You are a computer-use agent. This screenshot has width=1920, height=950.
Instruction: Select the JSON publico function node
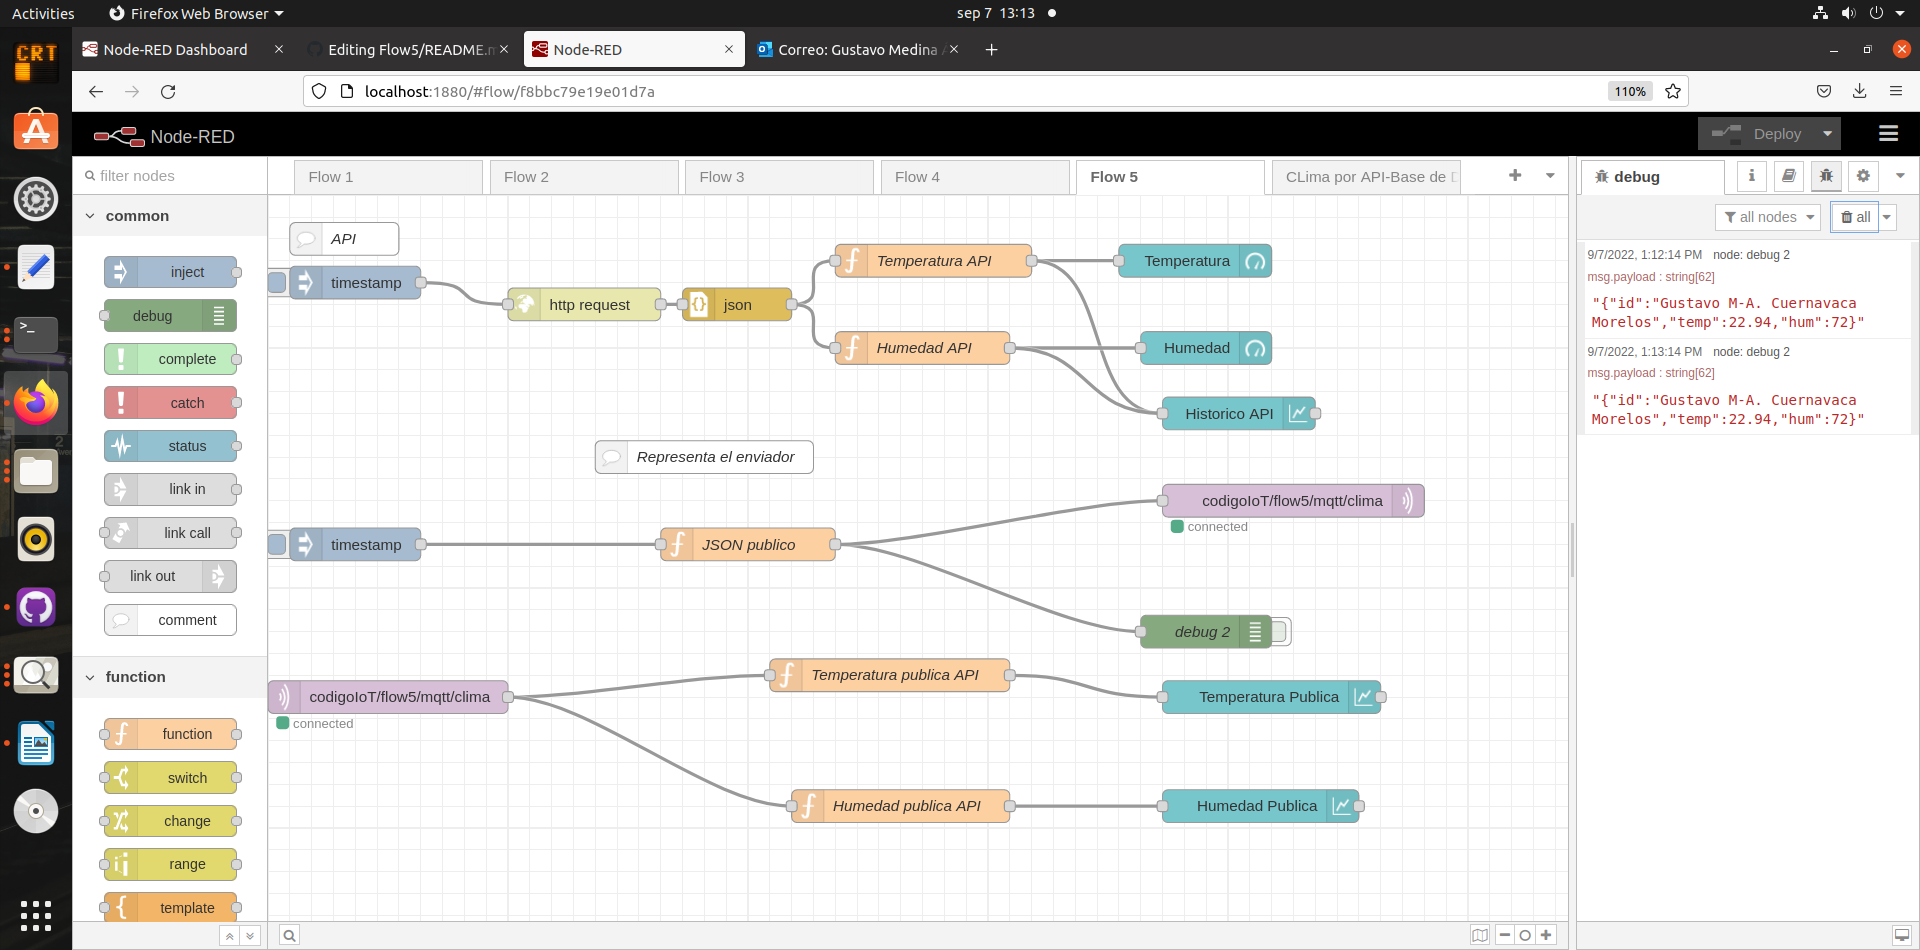(x=748, y=545)
